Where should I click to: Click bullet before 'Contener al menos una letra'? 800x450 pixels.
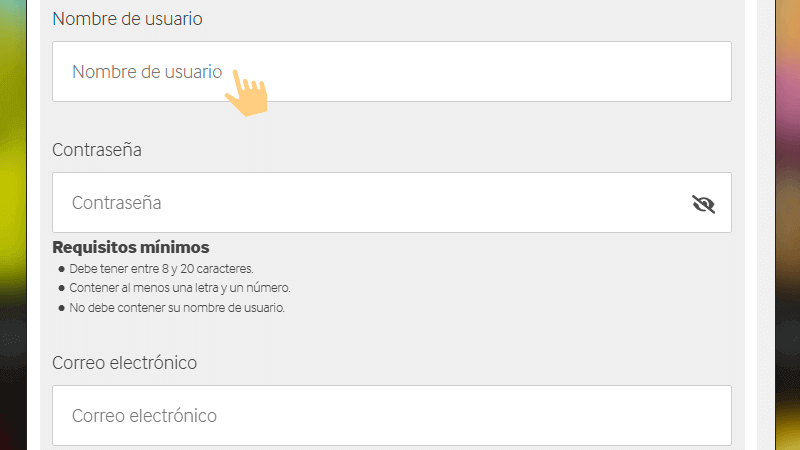point(61,289)
